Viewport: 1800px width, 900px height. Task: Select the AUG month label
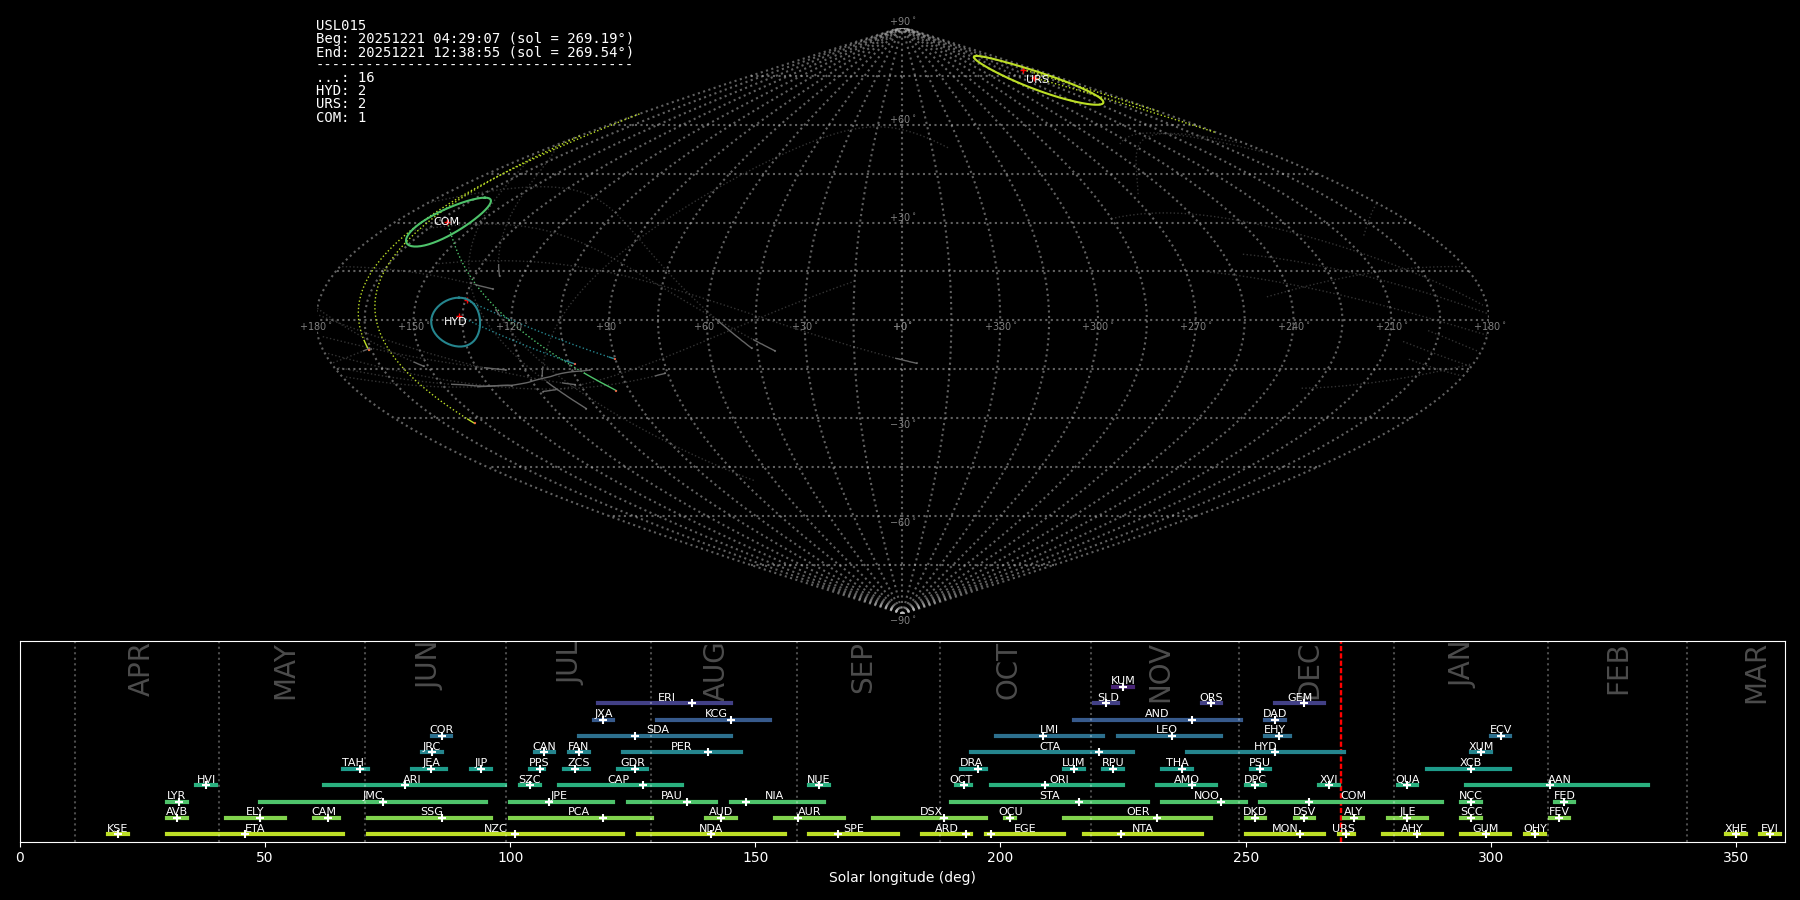pos(714,672)
